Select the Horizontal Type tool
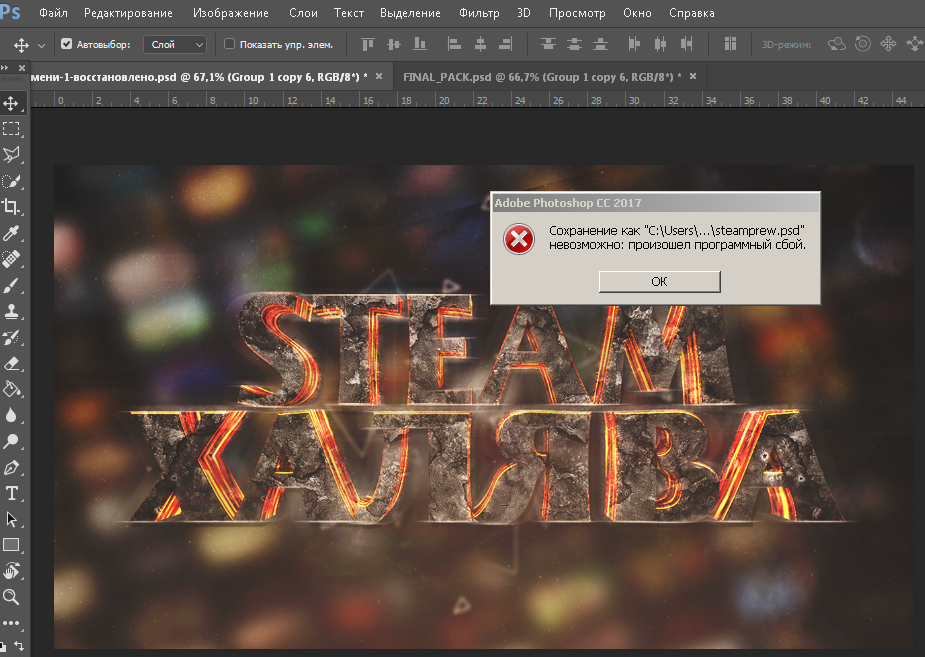Viewport: 925px width, 657px height. (x=11, y=493)
